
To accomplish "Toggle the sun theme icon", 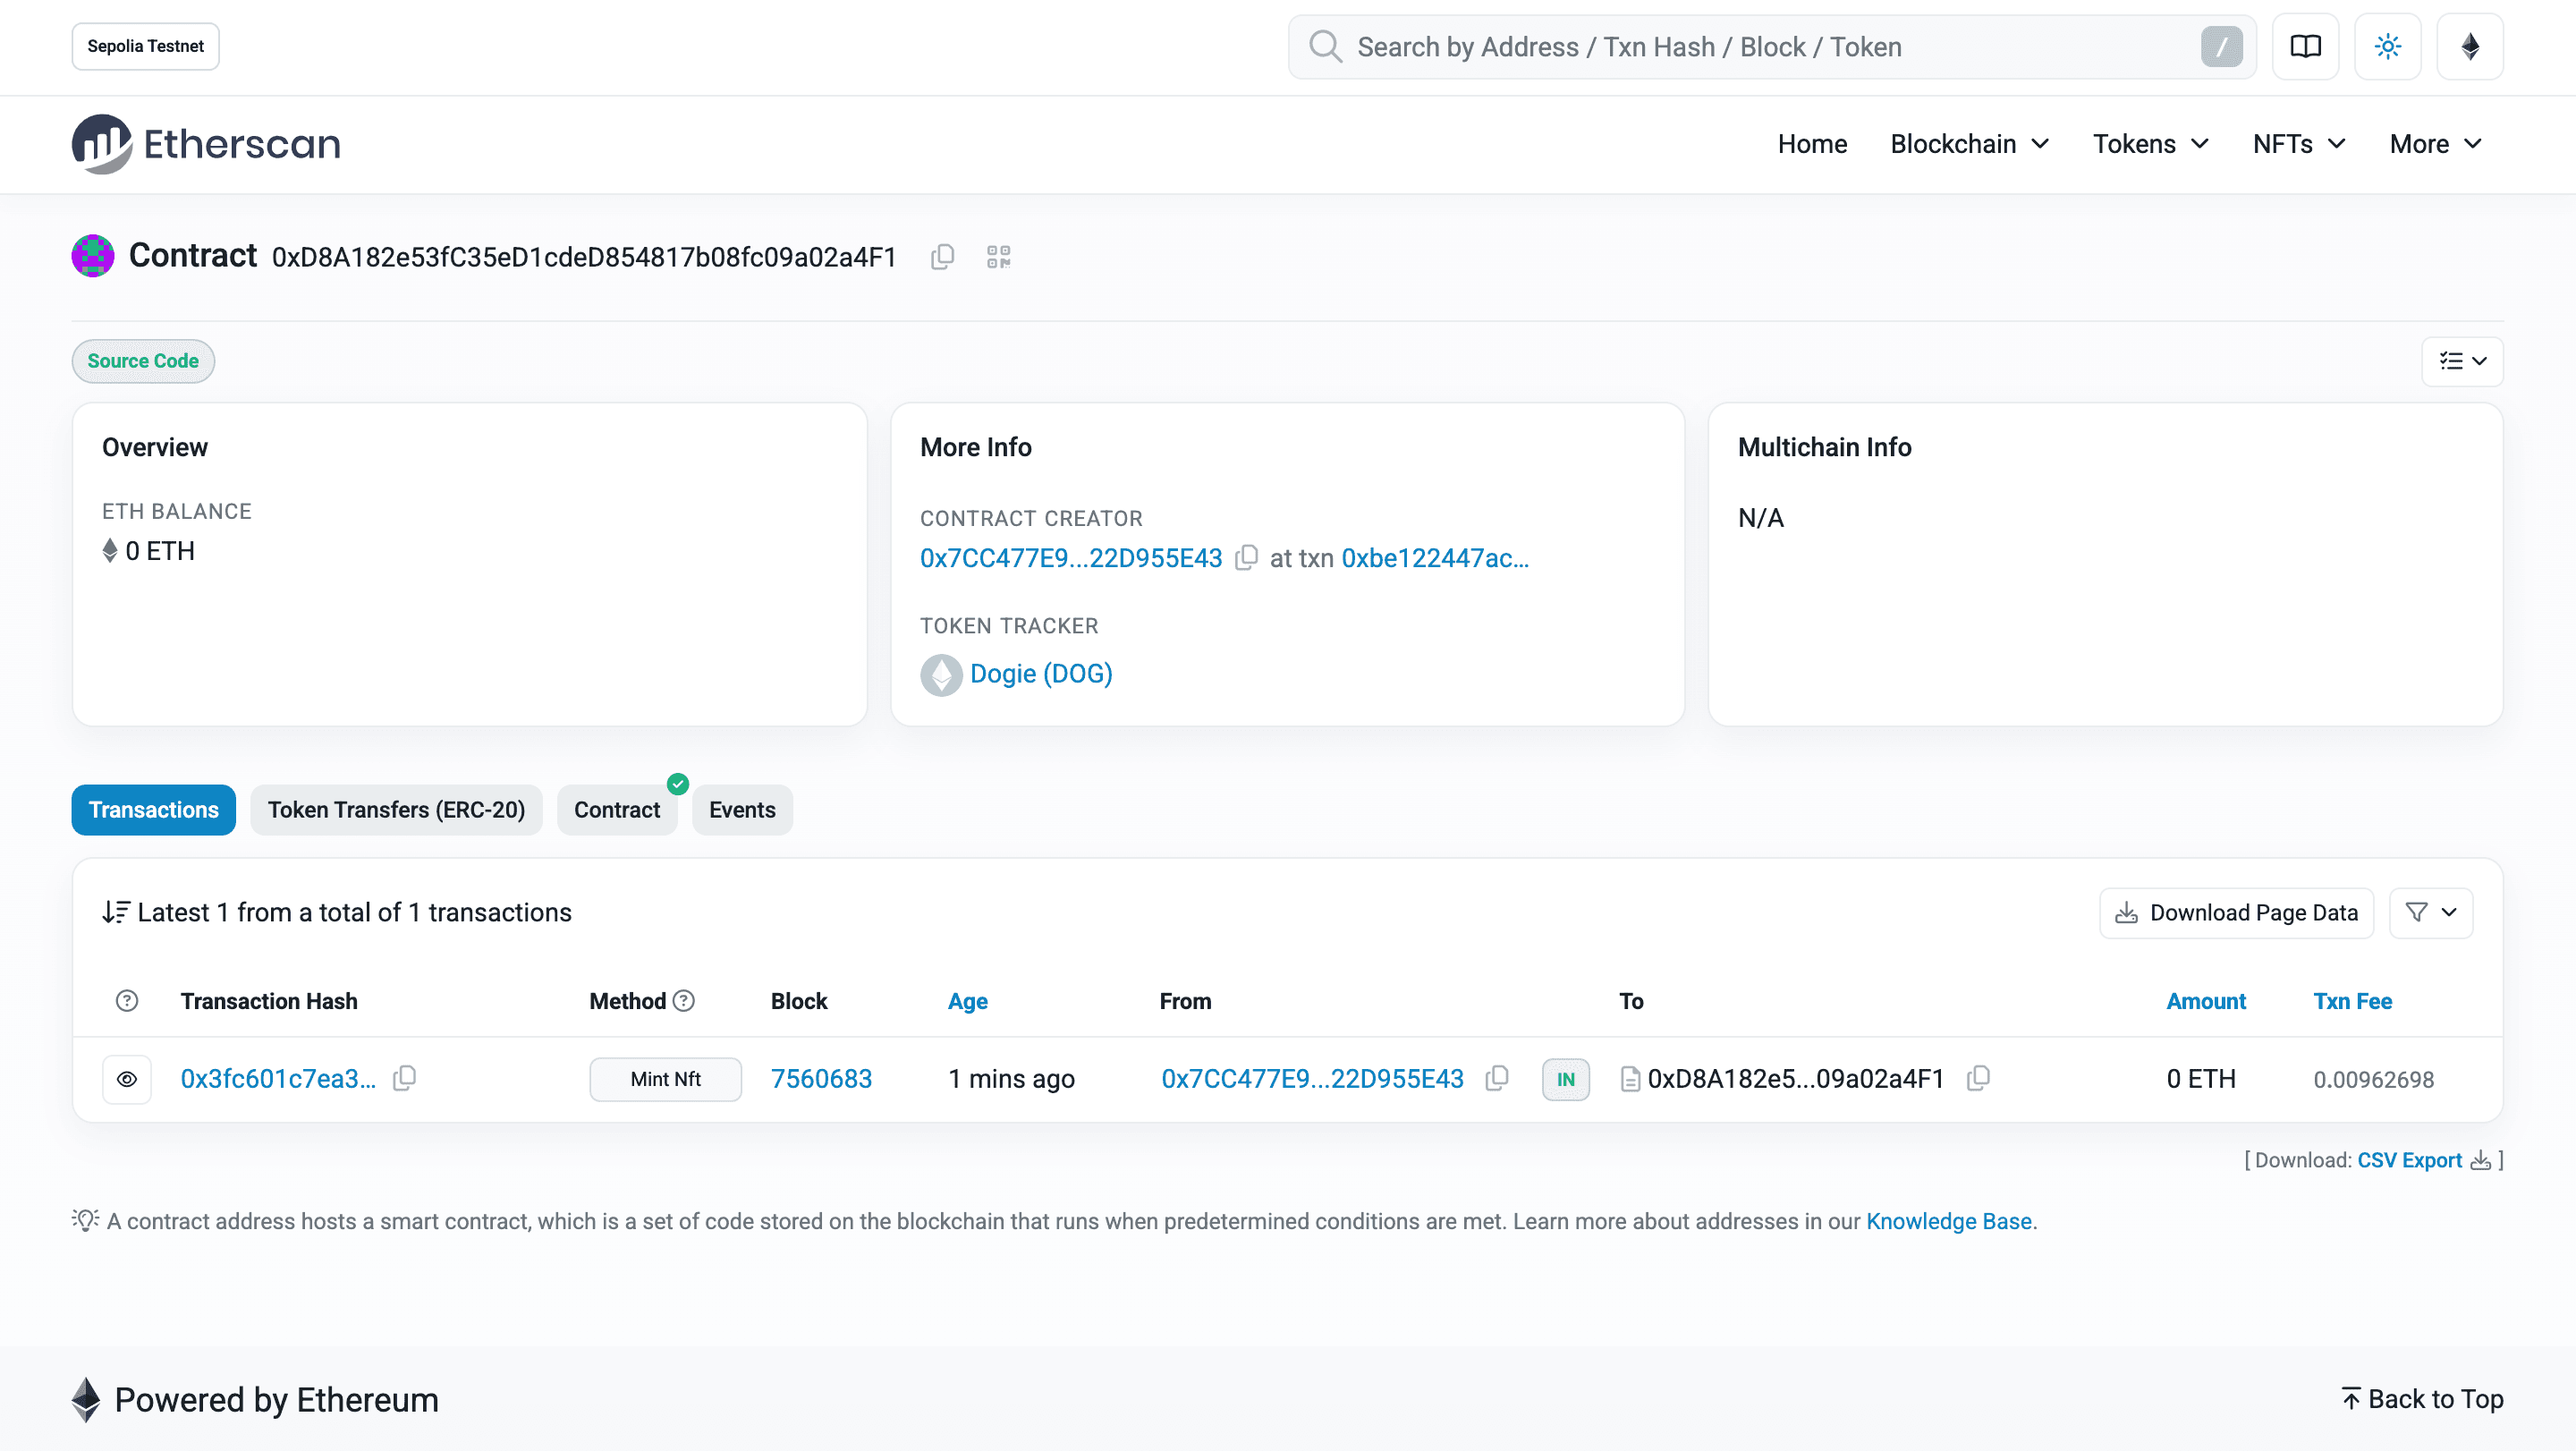I will click(x=2387, y=47).
